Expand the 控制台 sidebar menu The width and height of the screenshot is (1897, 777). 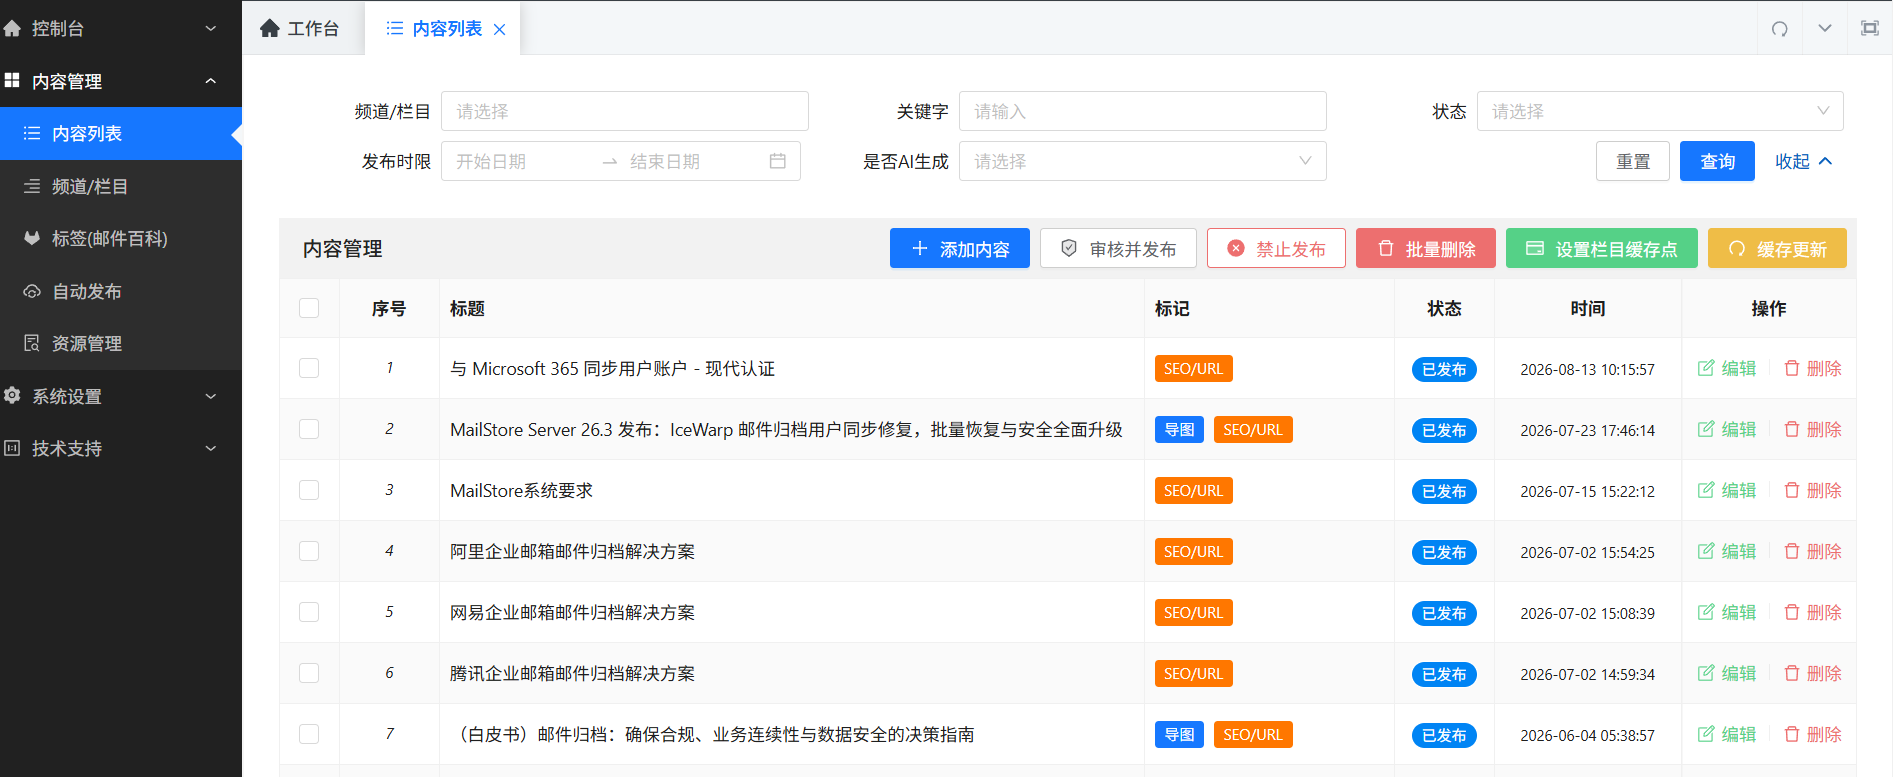[121, 28]
